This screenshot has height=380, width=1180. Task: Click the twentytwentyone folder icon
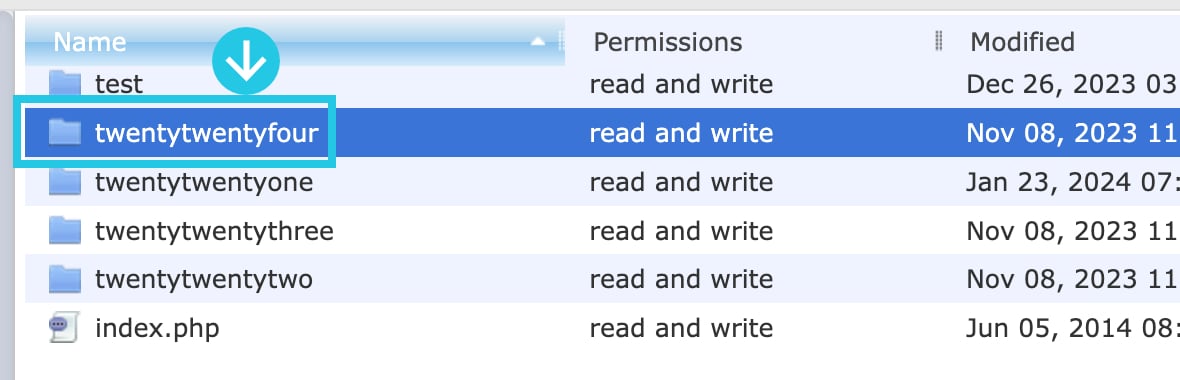click(65, 181)
